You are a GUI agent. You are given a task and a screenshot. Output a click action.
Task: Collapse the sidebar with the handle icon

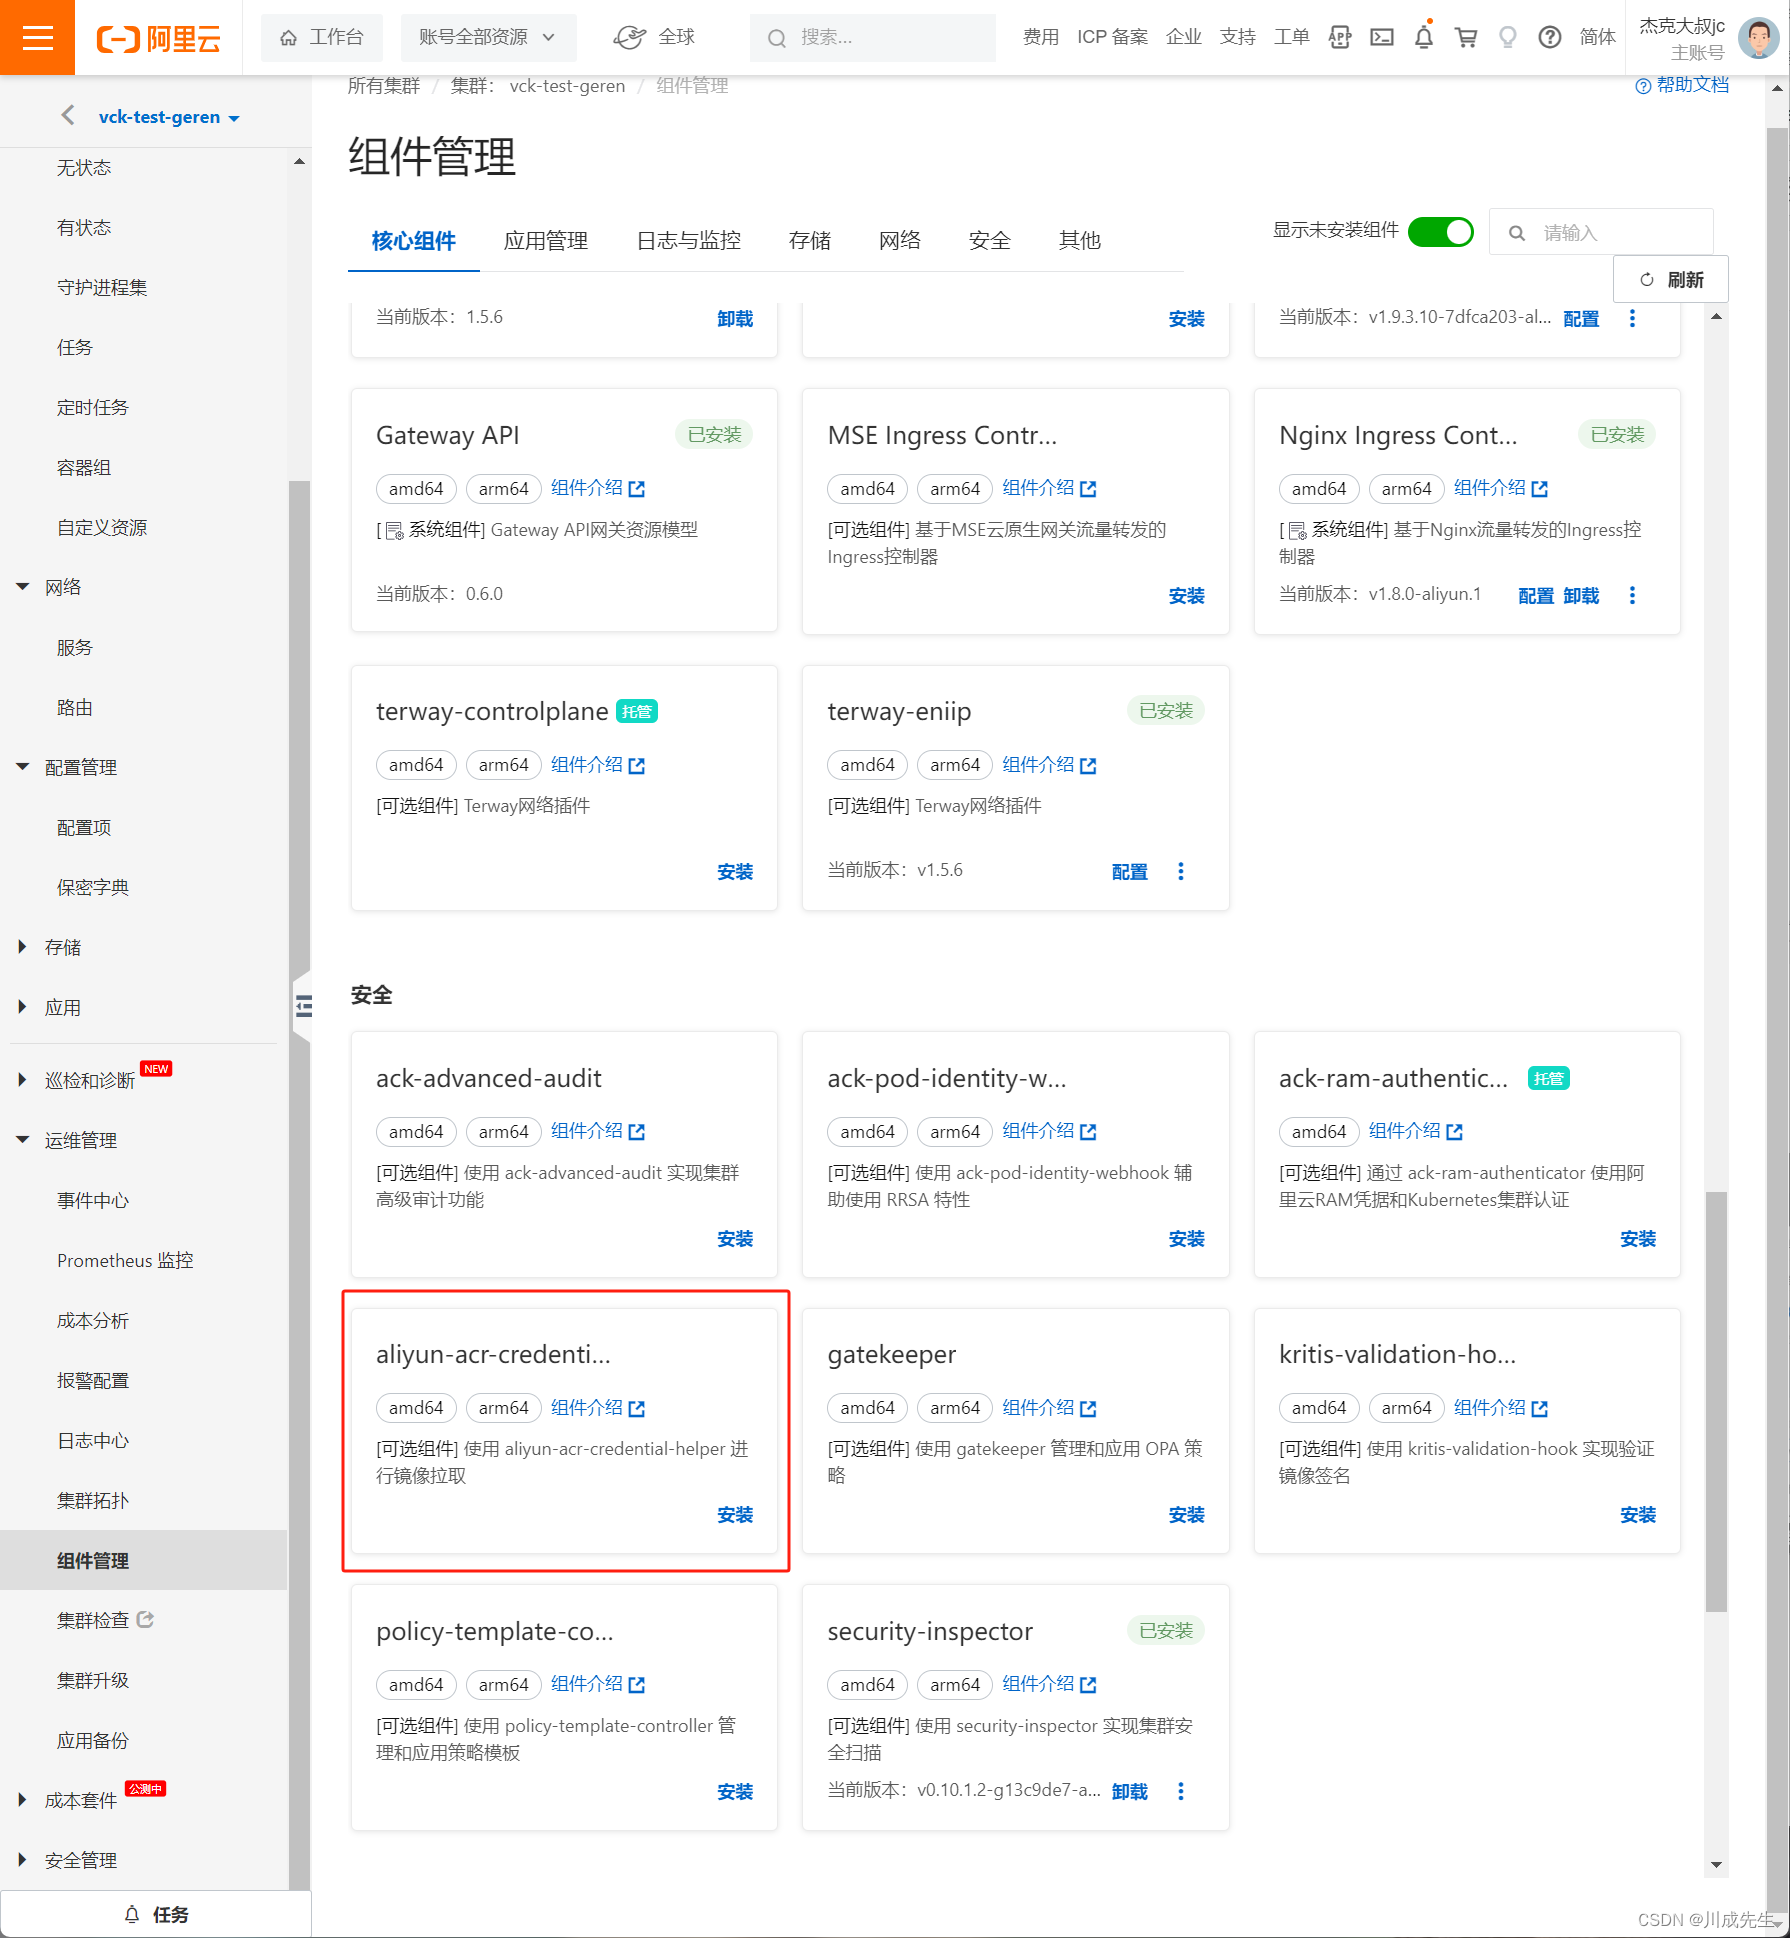(x=303, y=1006)
